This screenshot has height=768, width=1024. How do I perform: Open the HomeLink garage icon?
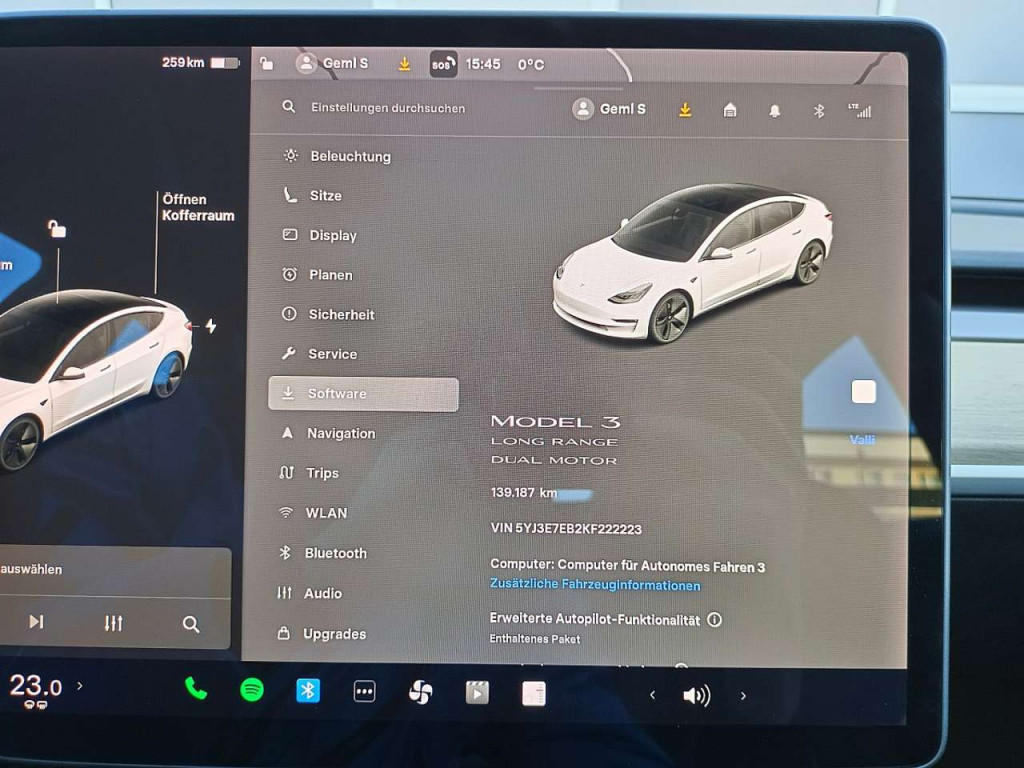[x=730, y=111]
